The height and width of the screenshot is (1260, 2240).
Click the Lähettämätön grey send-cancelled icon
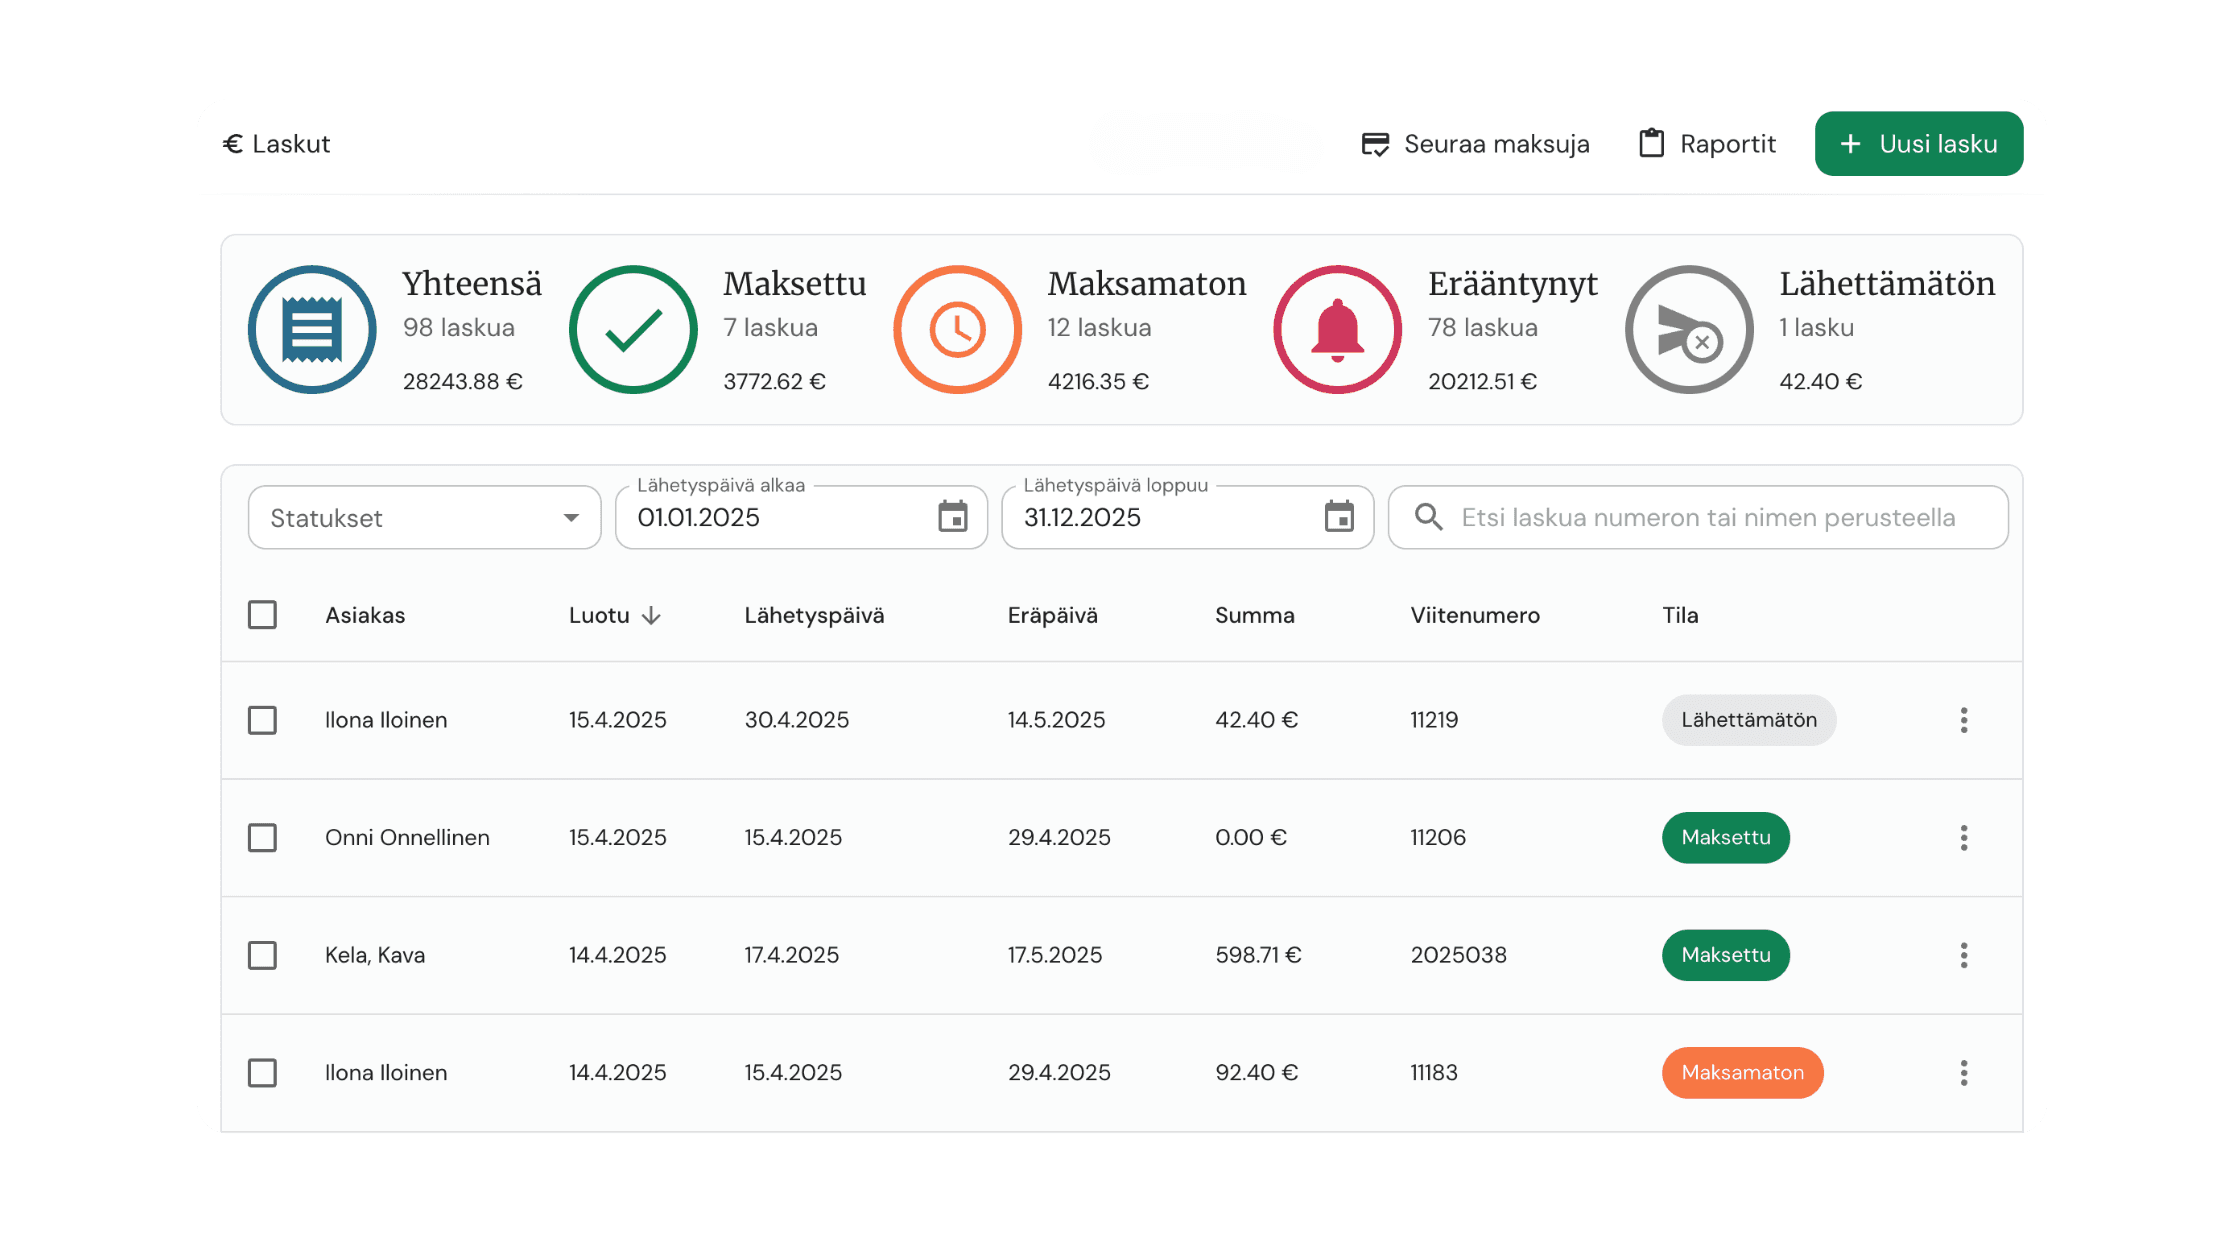click(x=1689, y=329)
